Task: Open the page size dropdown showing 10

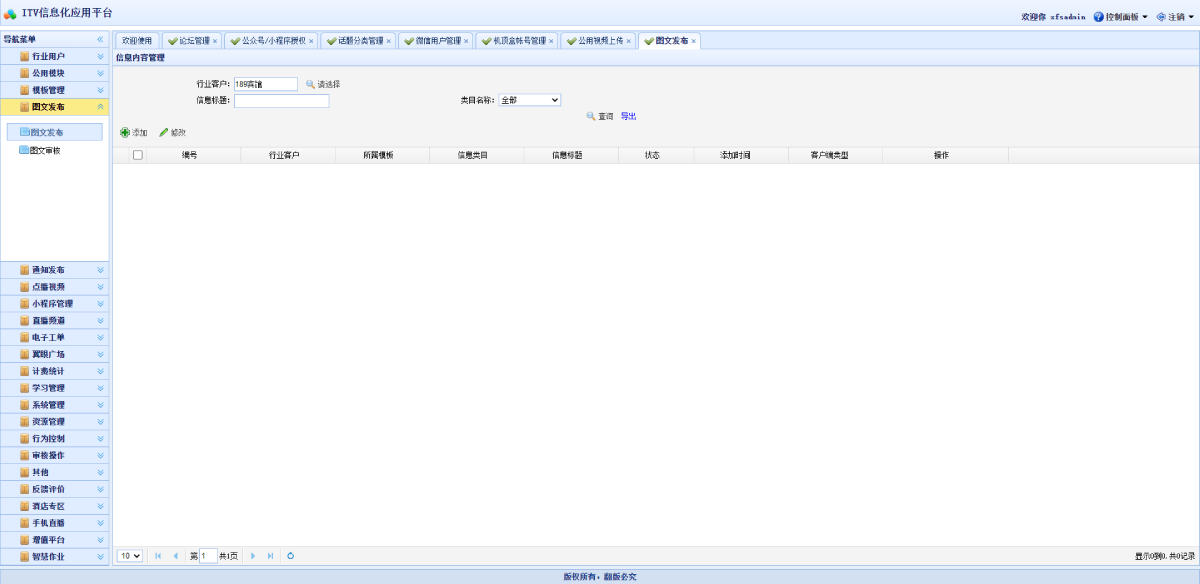Action: 130,555
